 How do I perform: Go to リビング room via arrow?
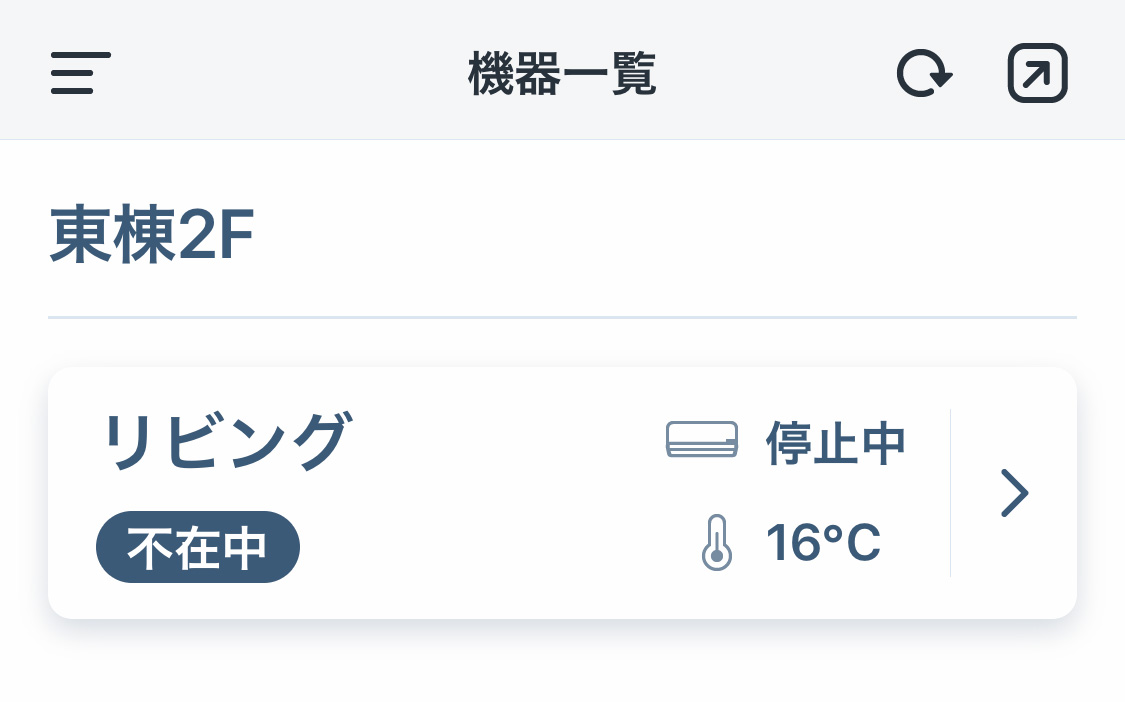point(1015,493)
